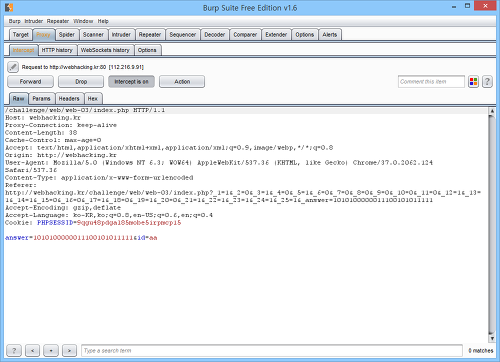
Task: Click the Burp Suite title bar app icon
Action: point(9,7)
